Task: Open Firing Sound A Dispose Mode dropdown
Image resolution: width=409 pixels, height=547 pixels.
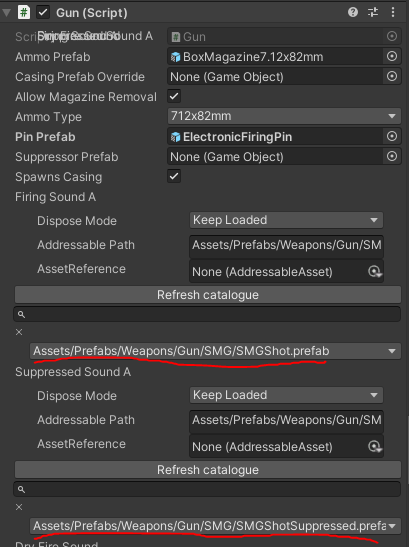Action: [x=286, y=220]
